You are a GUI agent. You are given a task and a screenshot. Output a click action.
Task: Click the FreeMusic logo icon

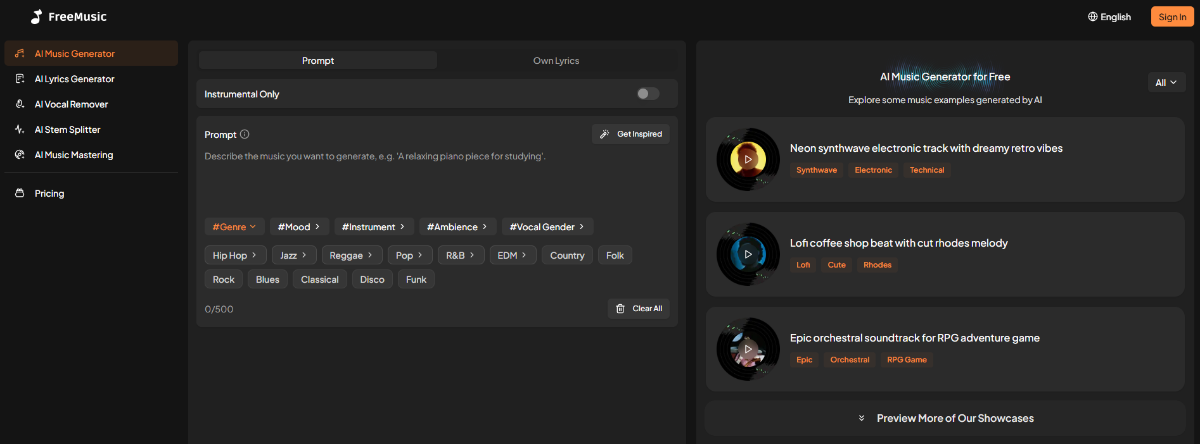click(36, 17)
